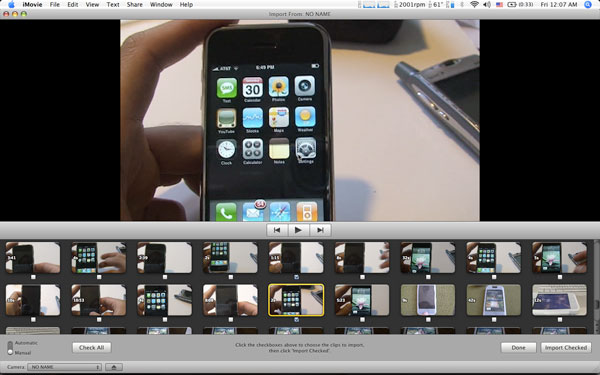Click the Done button
The image size is (600, 375).
coord(518,347)
